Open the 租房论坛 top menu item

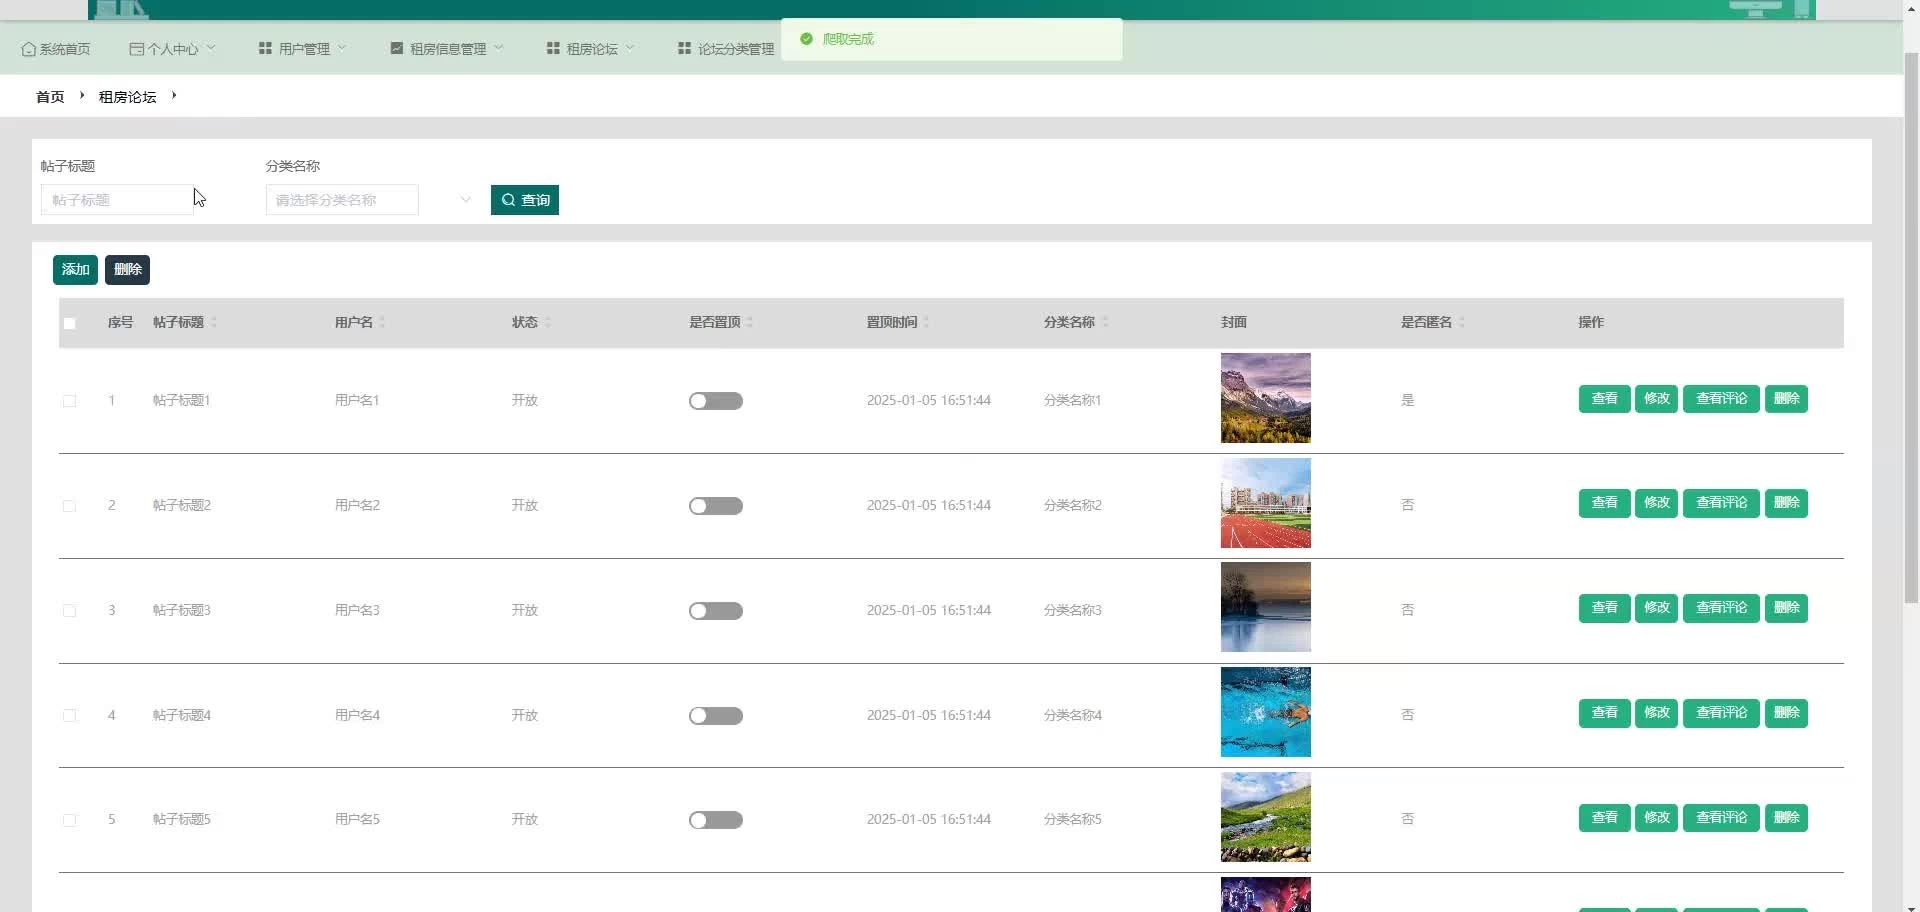(591, 49)
